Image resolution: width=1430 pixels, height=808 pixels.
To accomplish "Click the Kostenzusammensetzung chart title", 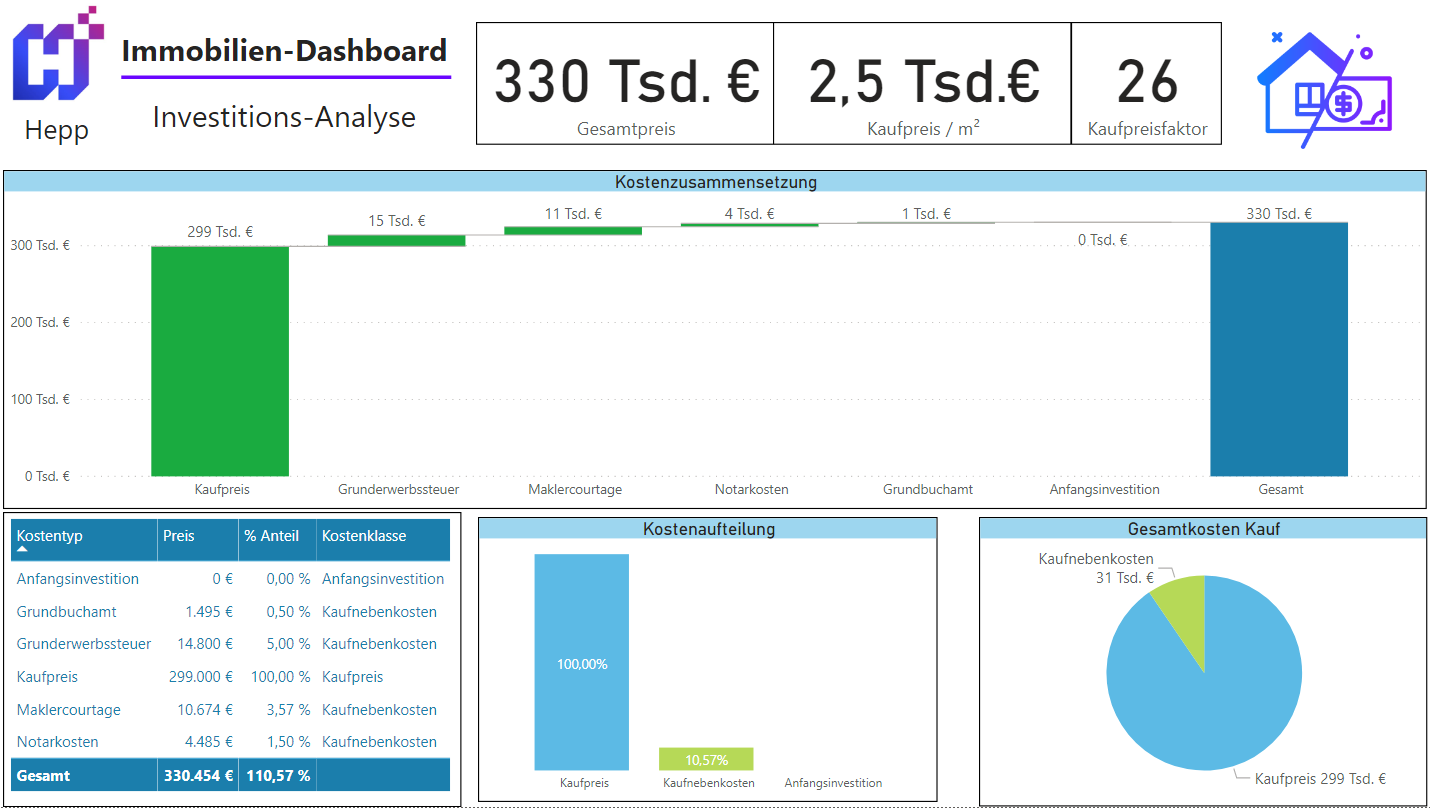I will click(x=715, y=182).
